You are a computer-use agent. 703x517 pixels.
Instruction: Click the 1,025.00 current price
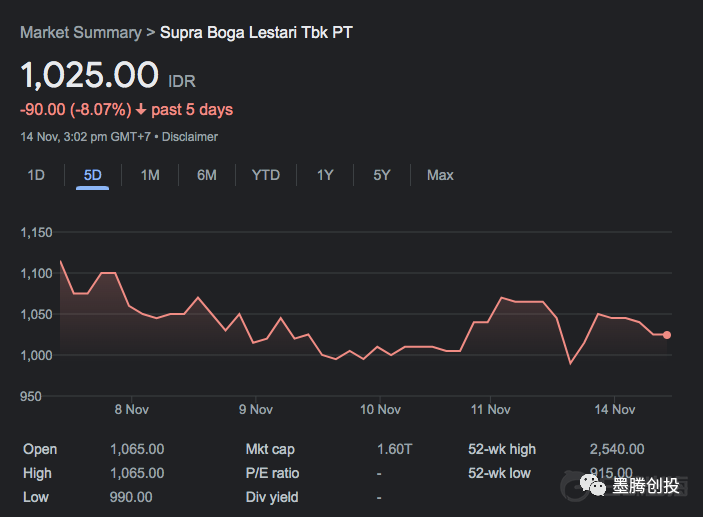pos(90,75)
